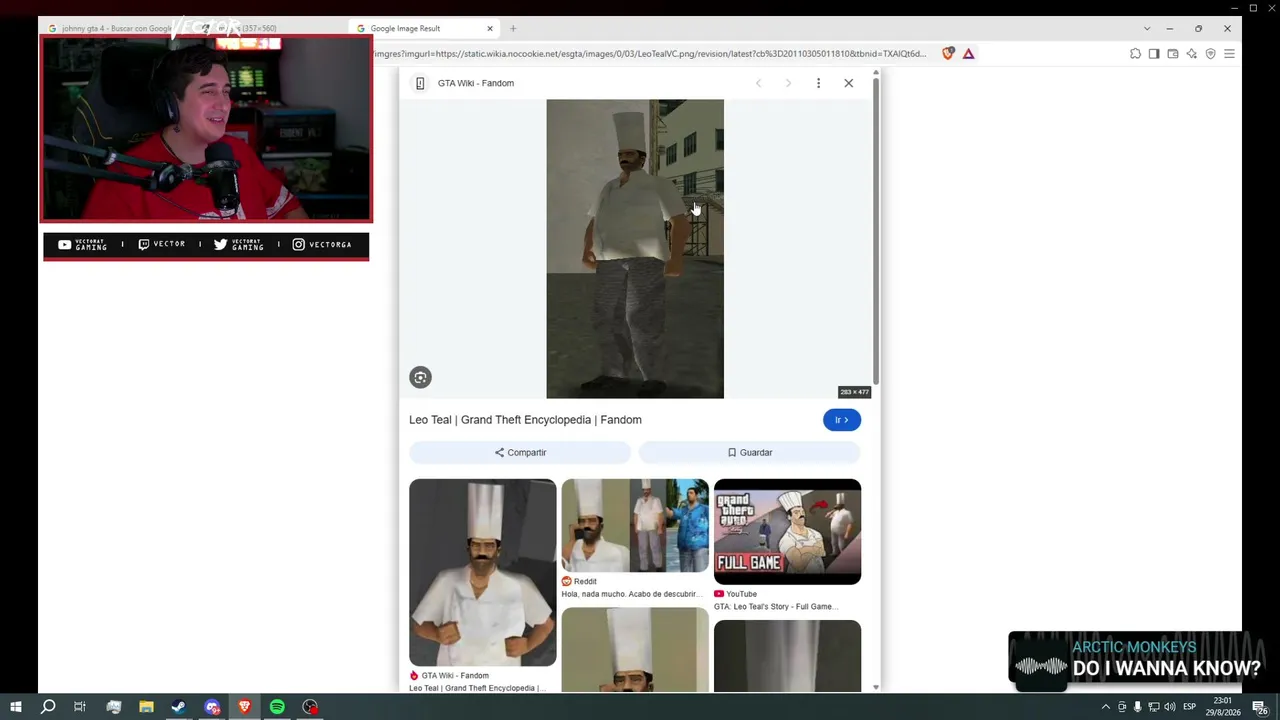Go to next image in preview panel
Viewport: 1280px width, 720px height.
point(788,83)
